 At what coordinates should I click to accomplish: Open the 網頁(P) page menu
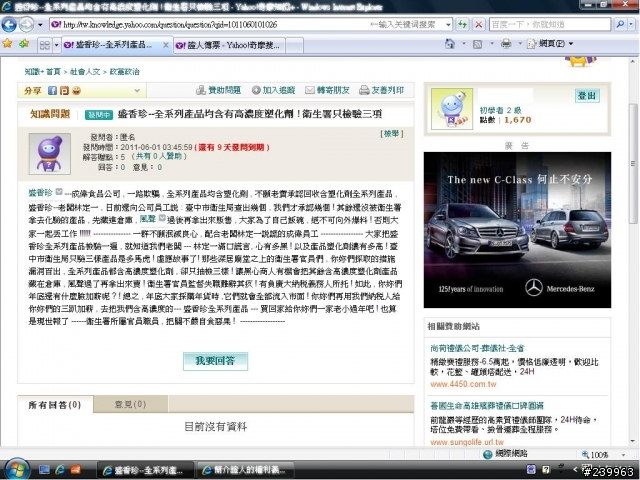click(x=550, y=44)
